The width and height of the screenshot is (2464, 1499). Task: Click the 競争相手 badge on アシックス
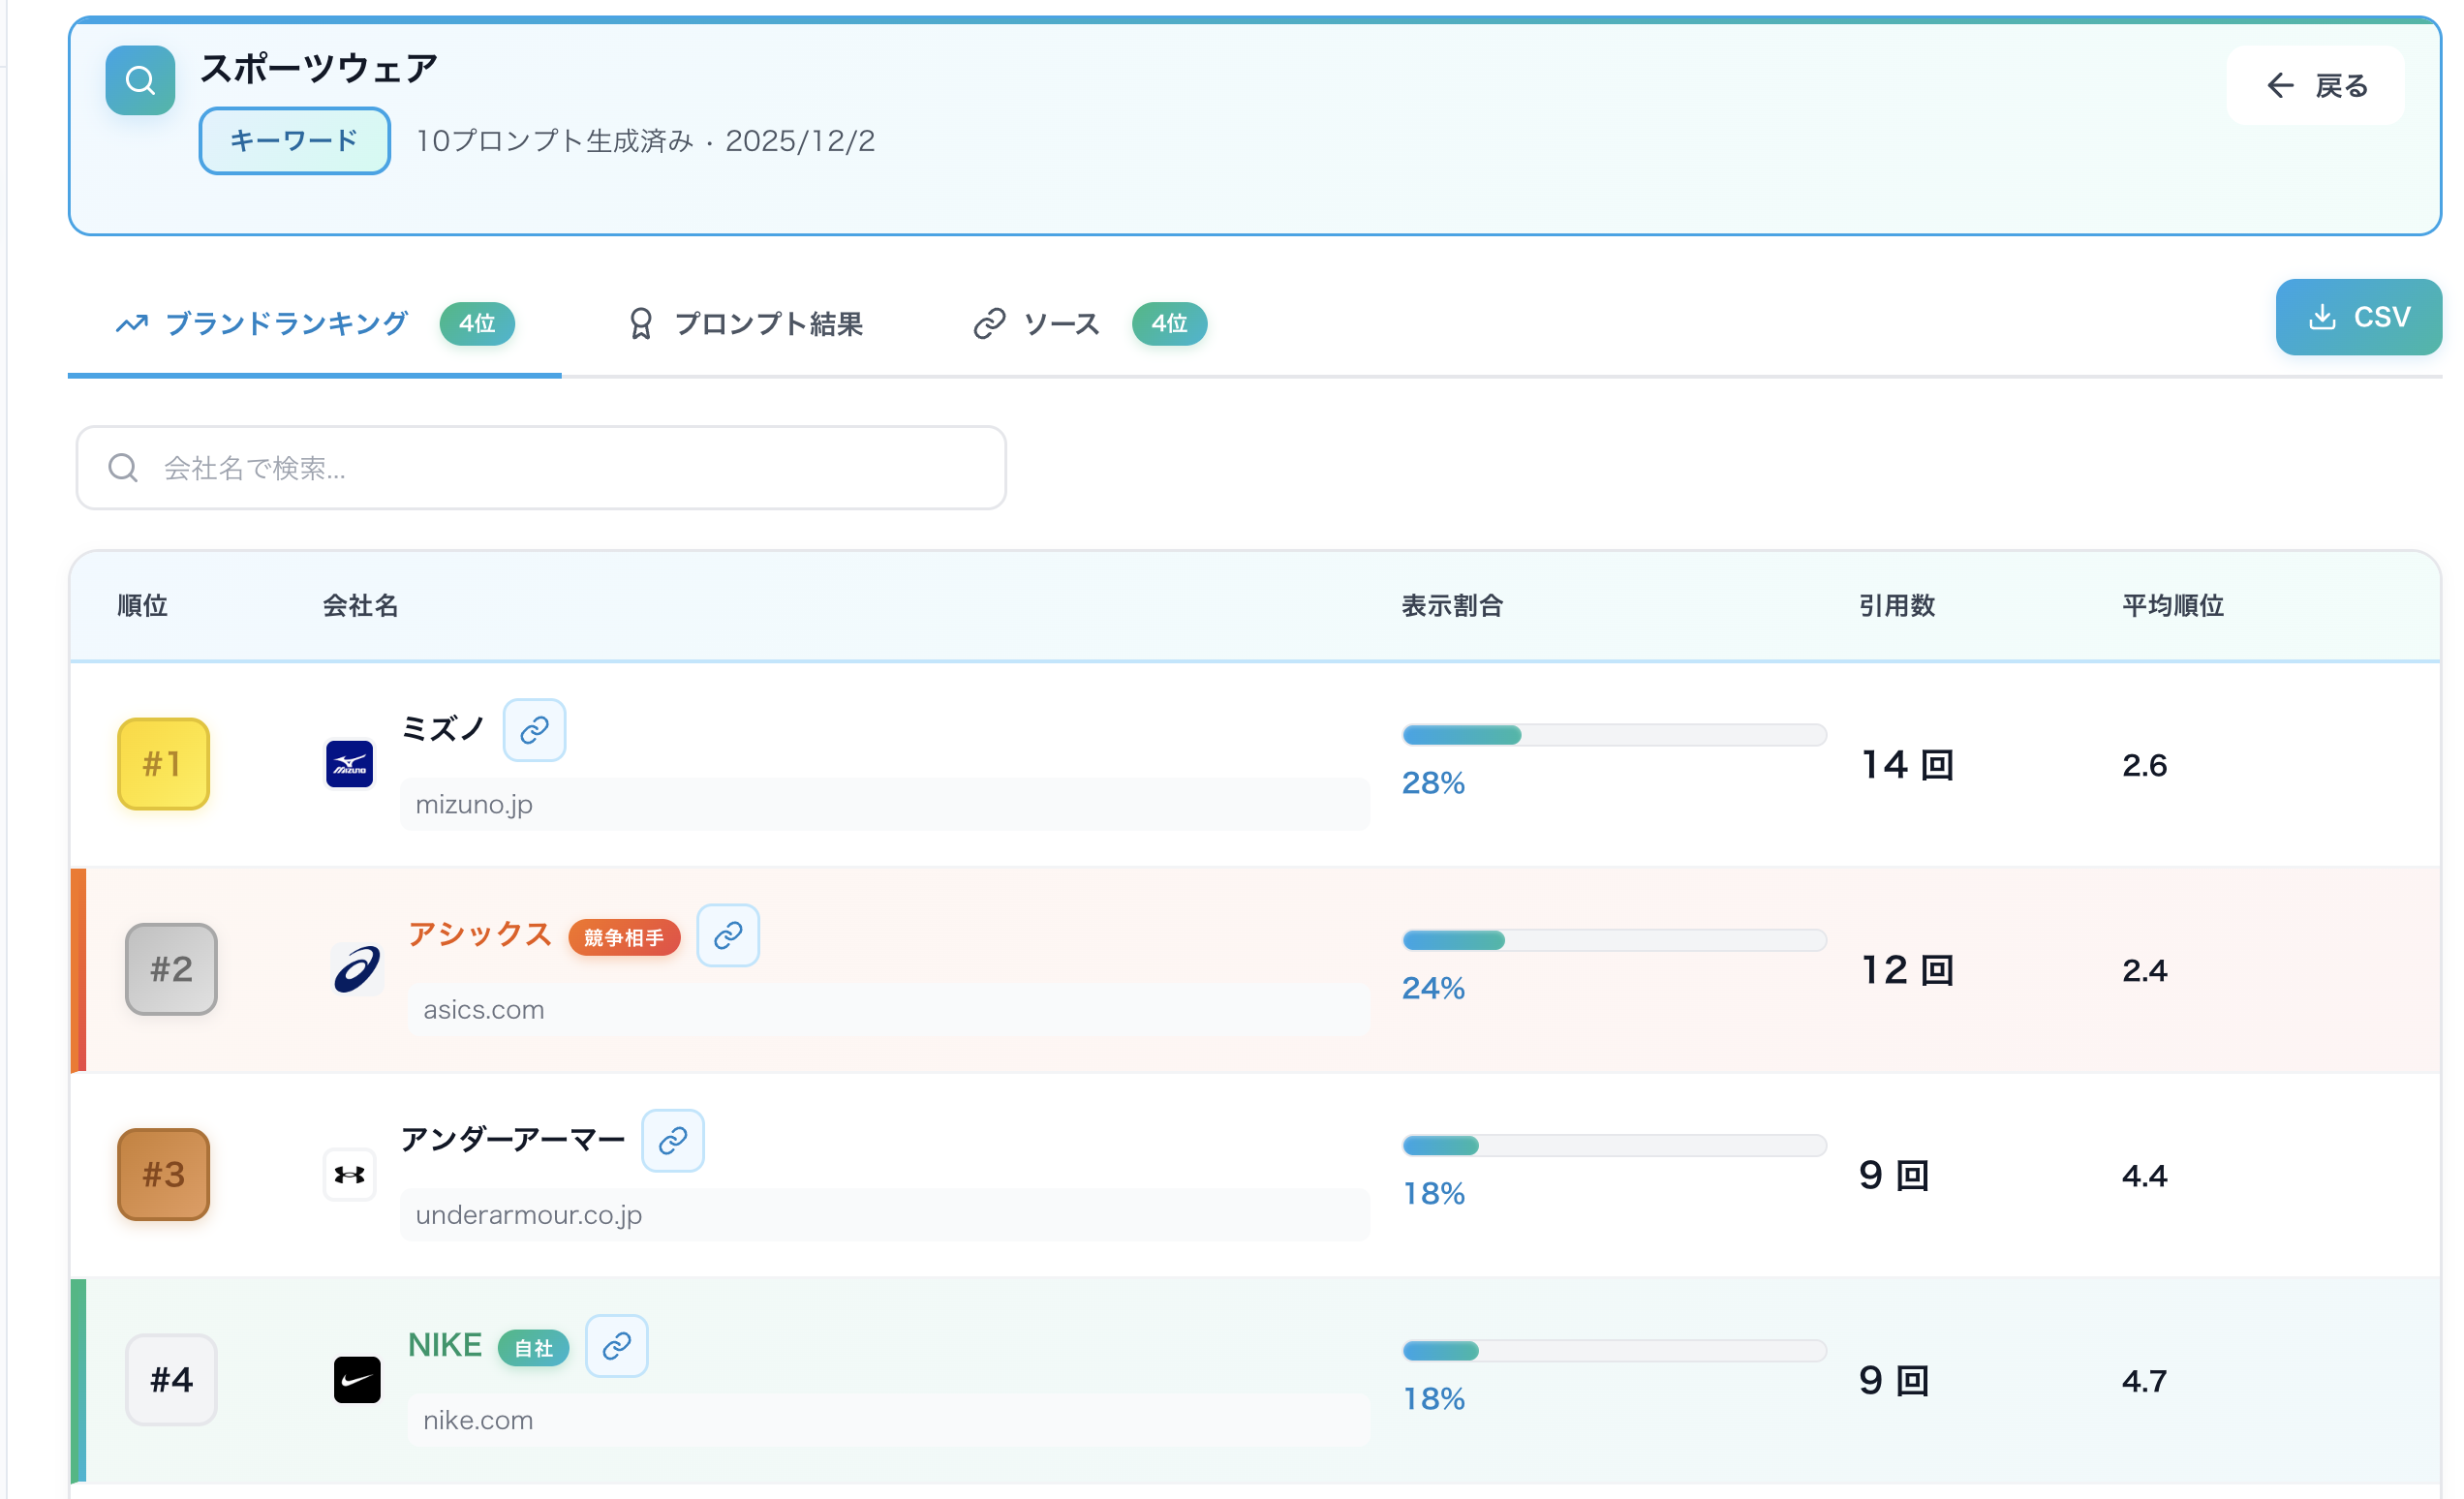tap(624, 937)
